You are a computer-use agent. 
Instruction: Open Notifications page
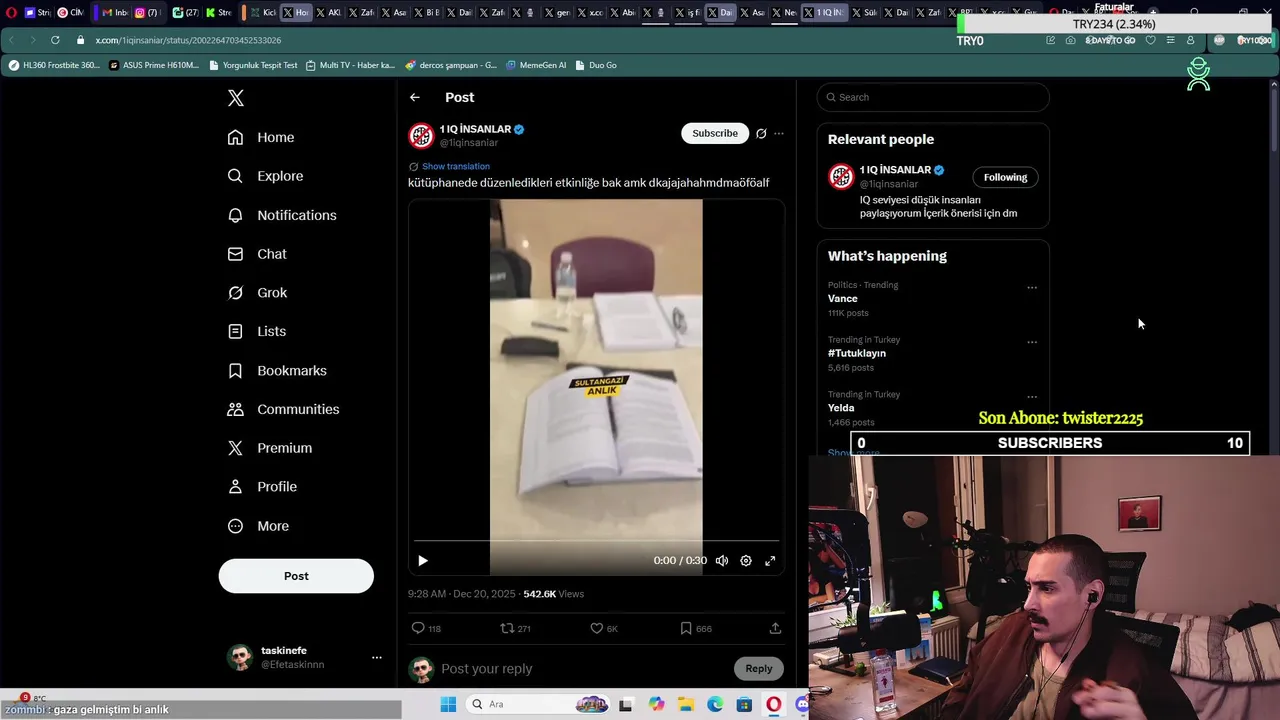[282, 215]
